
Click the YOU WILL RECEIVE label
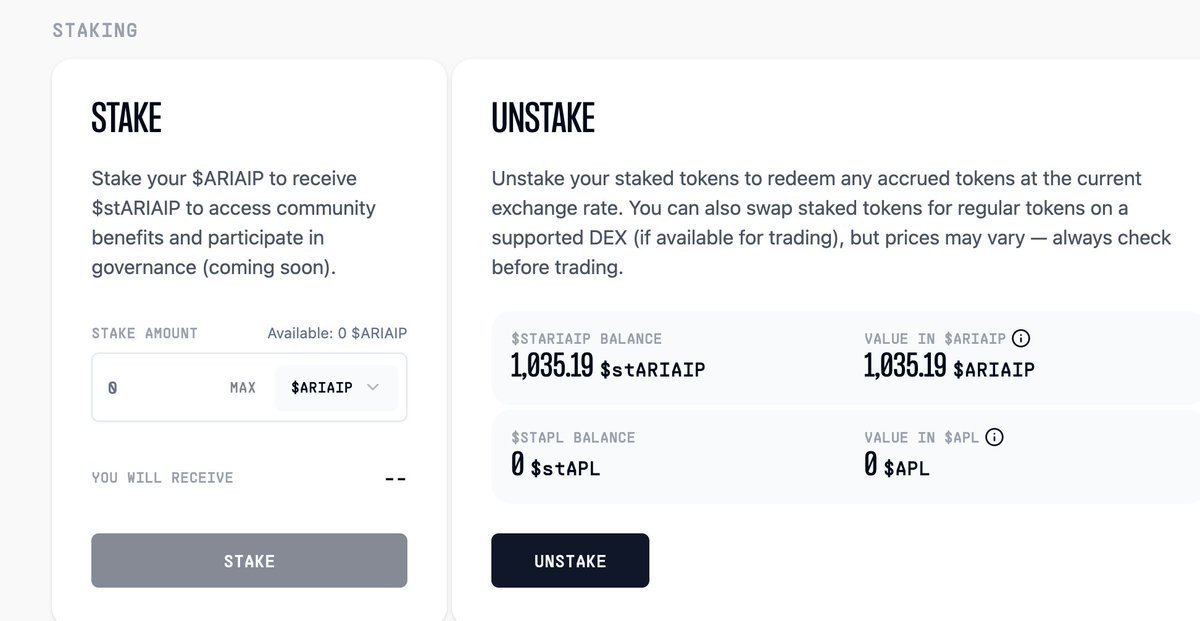(x=162, y=478)
